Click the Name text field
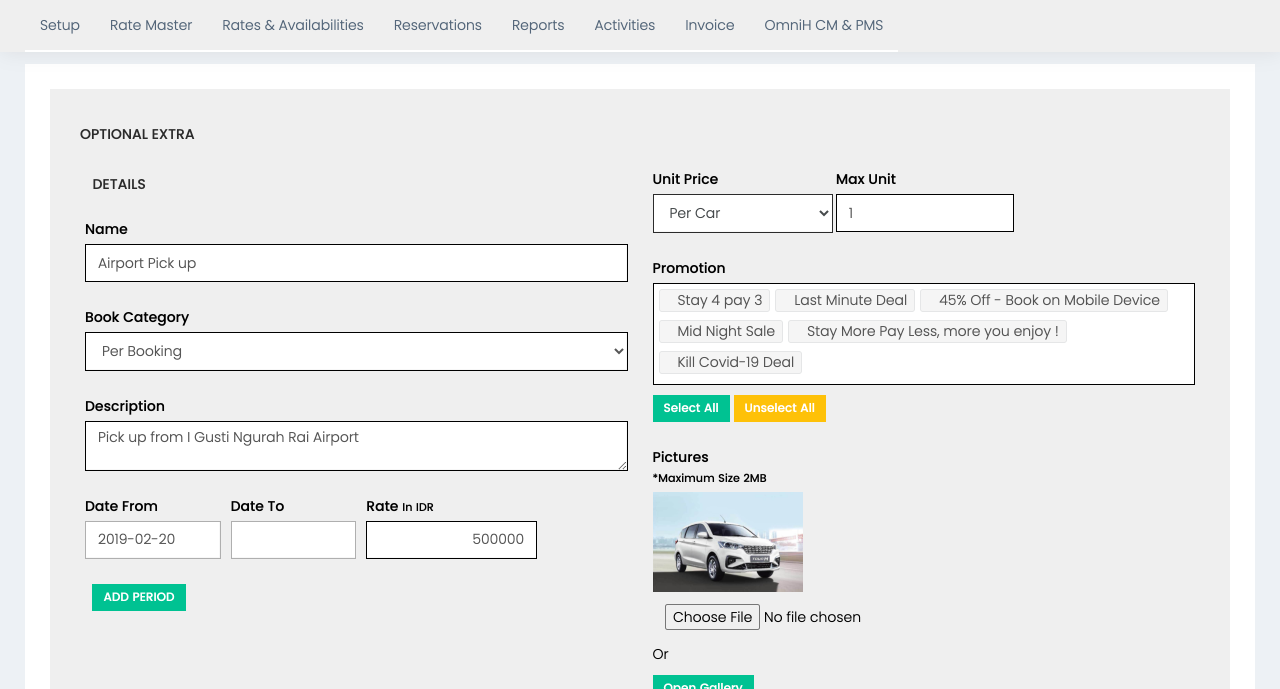The height and width of the screenshot is (689, 1280). pos(356,263)
